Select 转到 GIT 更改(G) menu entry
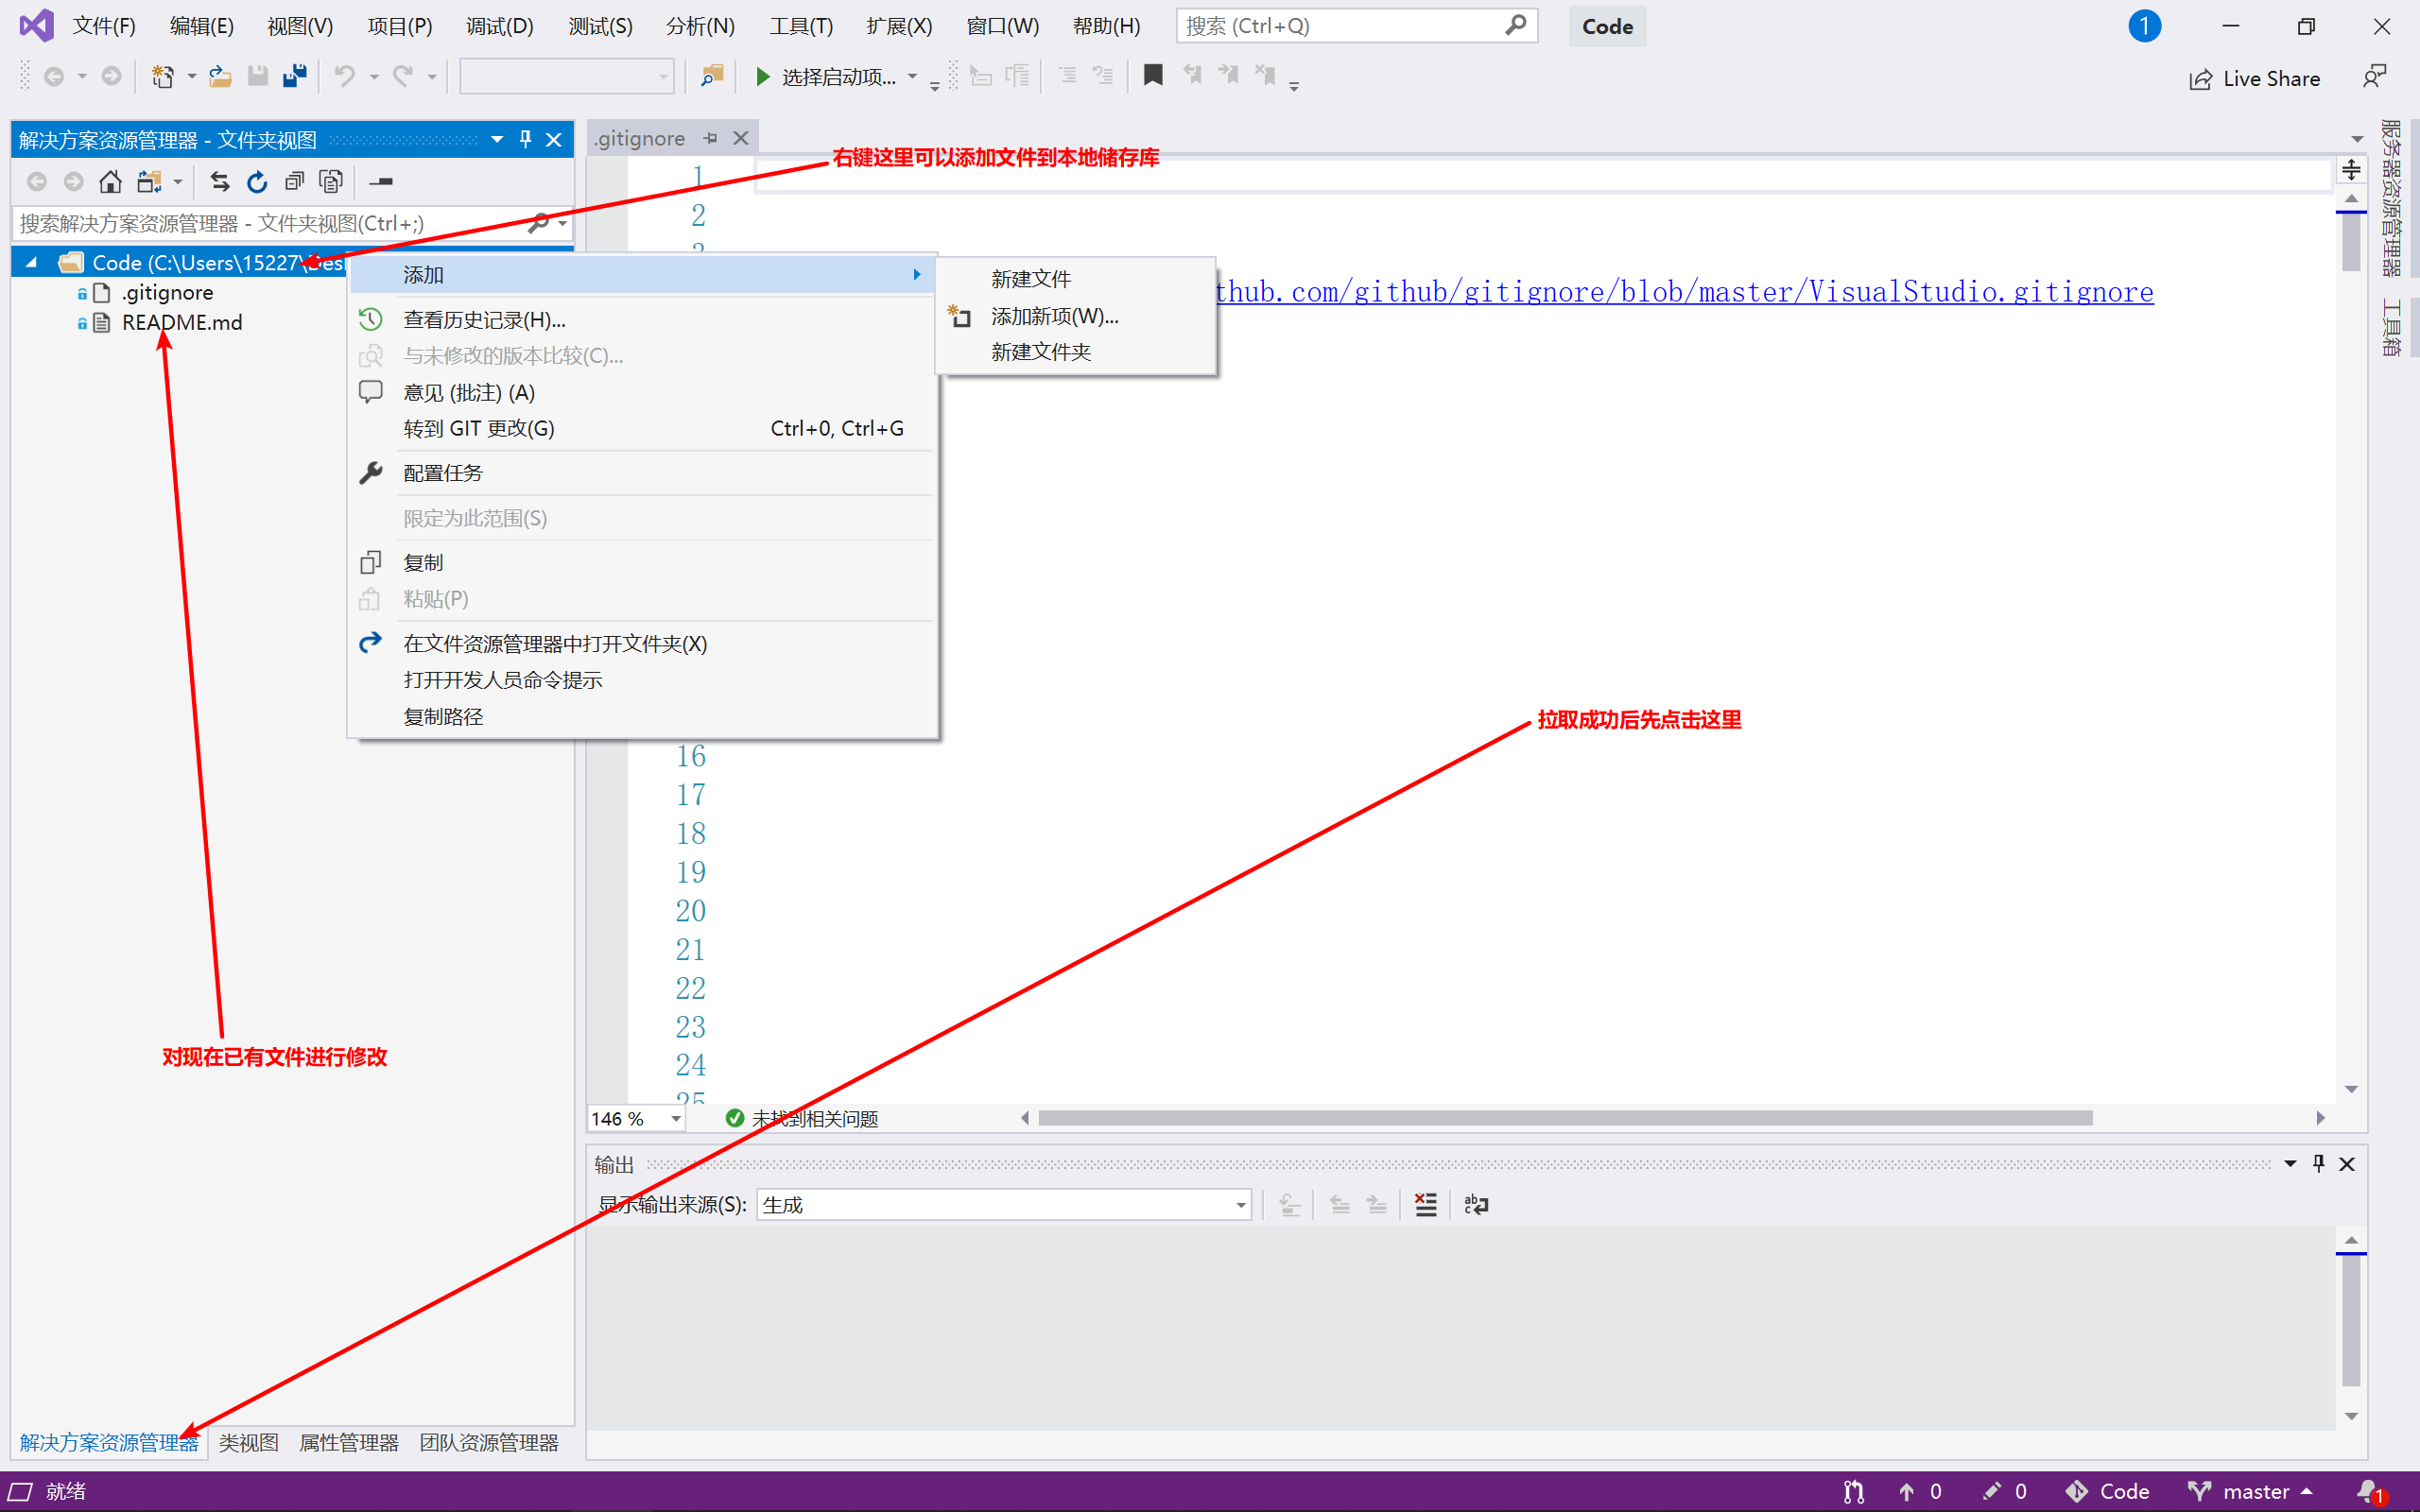Image resolution: width=2420 pixels, height=1512 pixels. [x=642, y=428]
